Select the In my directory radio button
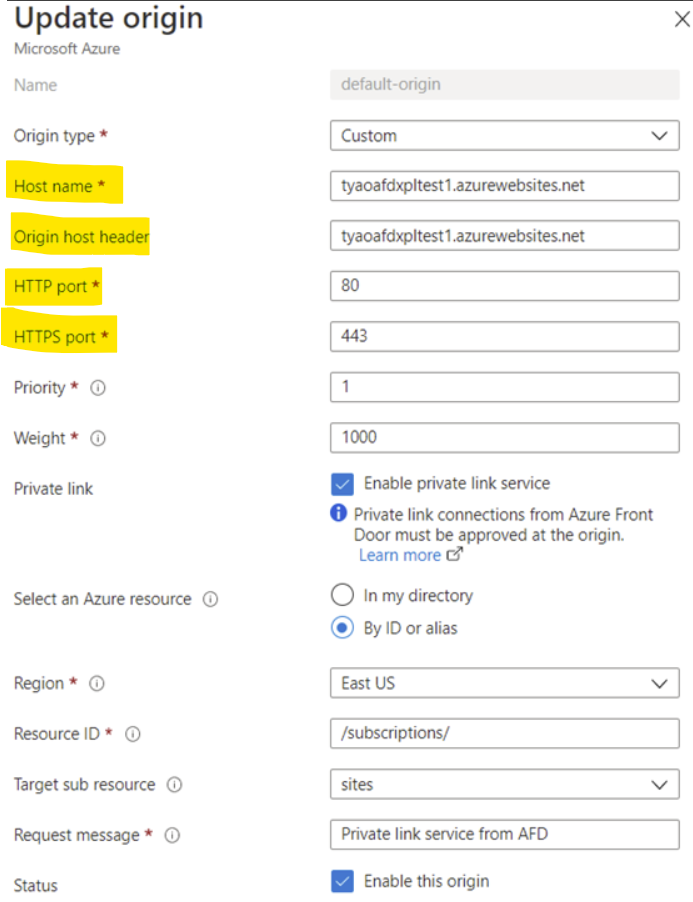 (341, 594)
